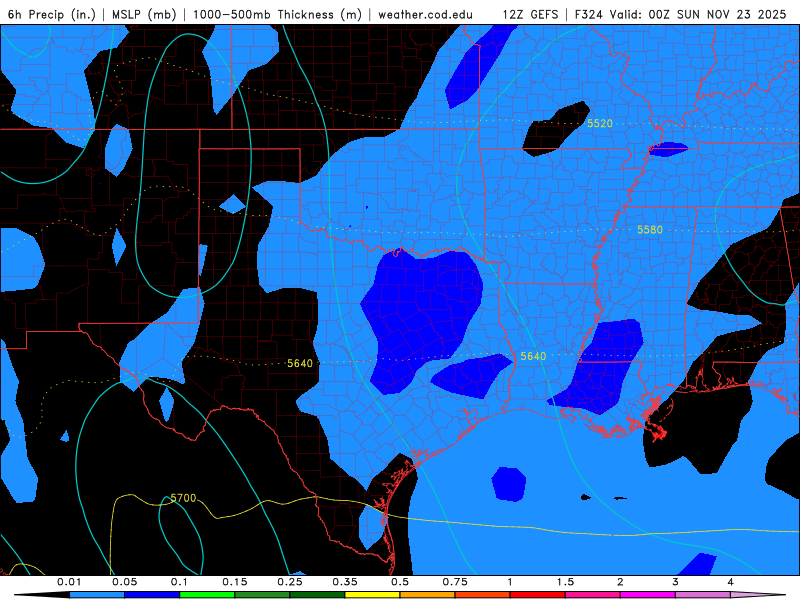Click the 0.05 legend value
The height and width of the screenshot is (600, 800).
125,582
